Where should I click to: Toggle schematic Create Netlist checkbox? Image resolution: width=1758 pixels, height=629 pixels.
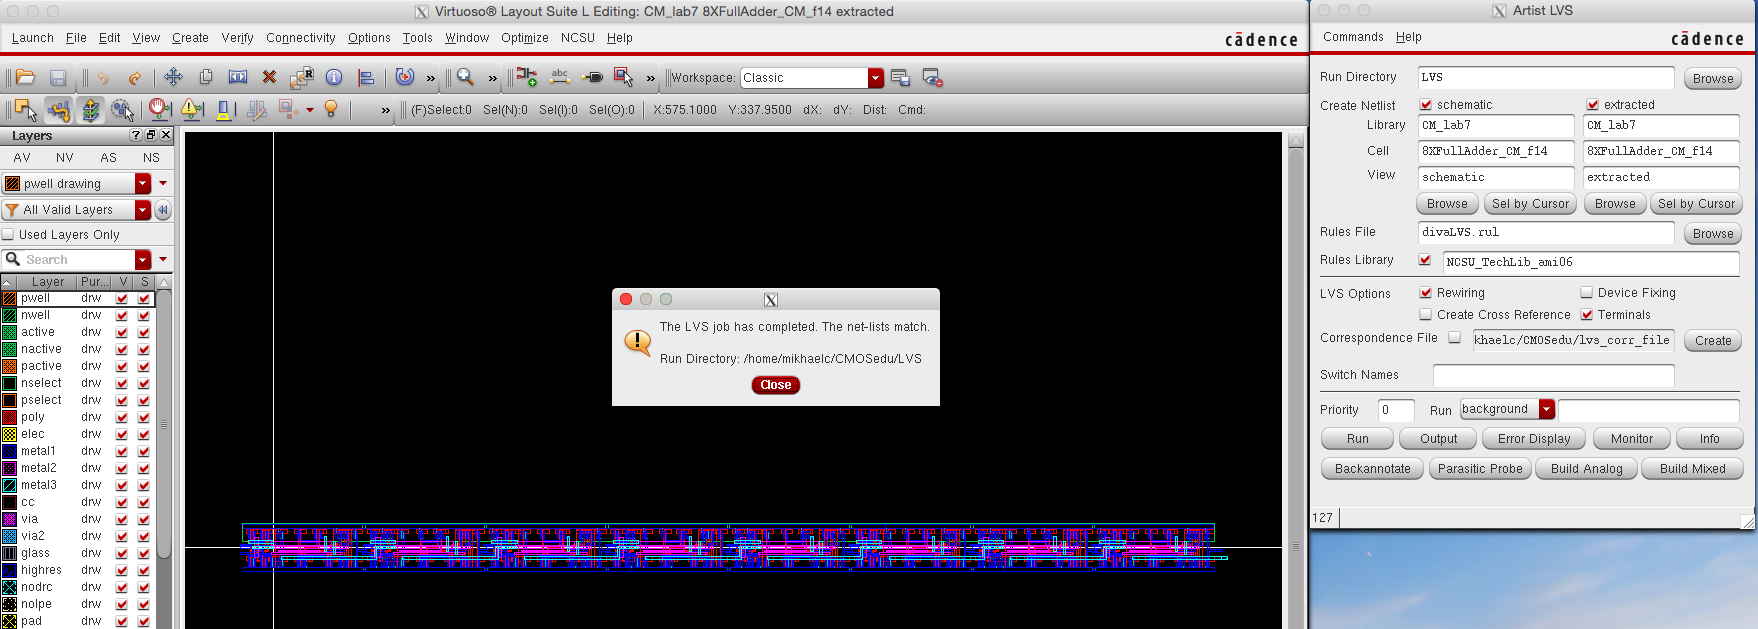click(1426, 105)
